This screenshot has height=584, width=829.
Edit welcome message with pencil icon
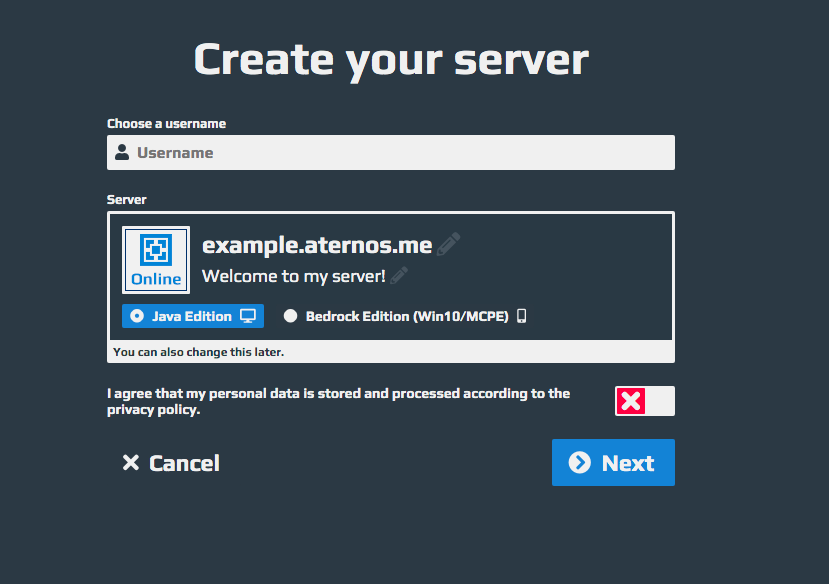click(x=399, y=275)
